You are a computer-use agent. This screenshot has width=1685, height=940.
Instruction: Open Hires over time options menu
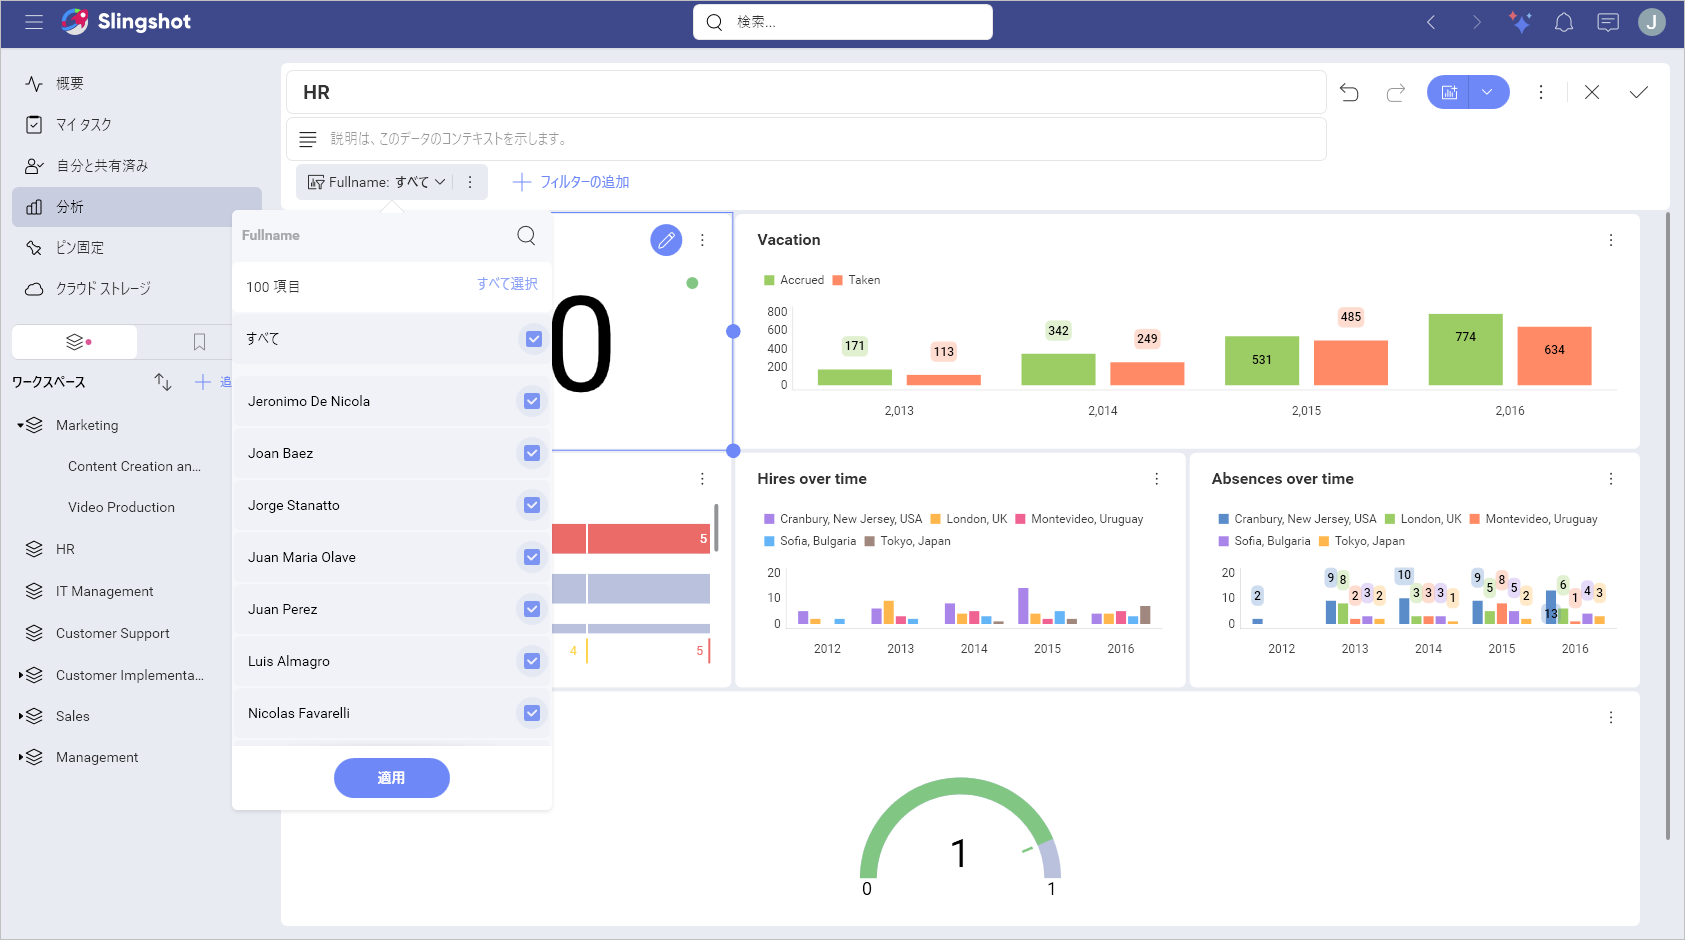point(1157,479)
